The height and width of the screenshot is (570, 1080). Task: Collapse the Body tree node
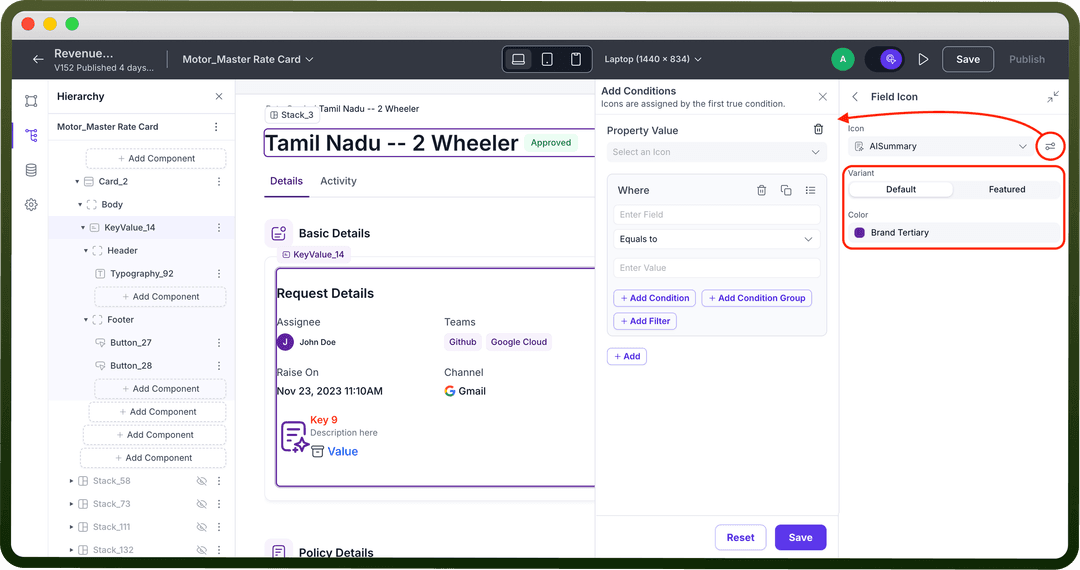(x=80, y=204)
